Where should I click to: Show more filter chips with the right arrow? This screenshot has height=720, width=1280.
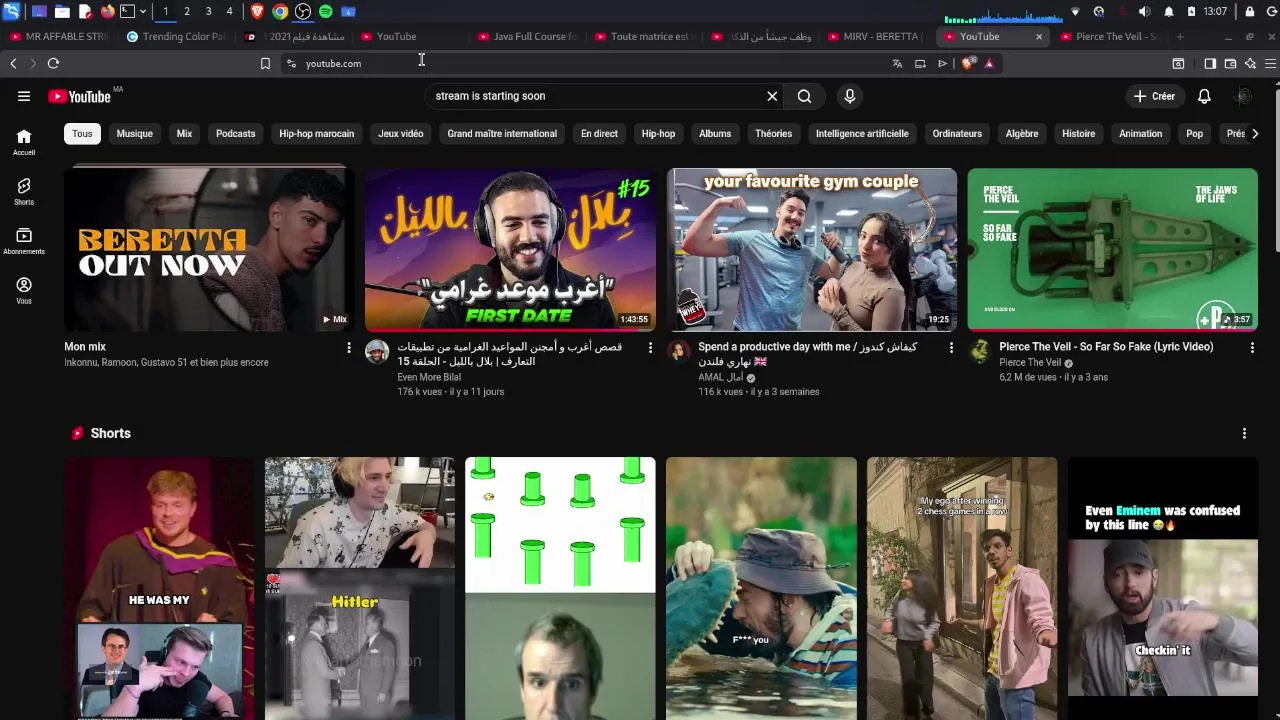click(1255, 133)
